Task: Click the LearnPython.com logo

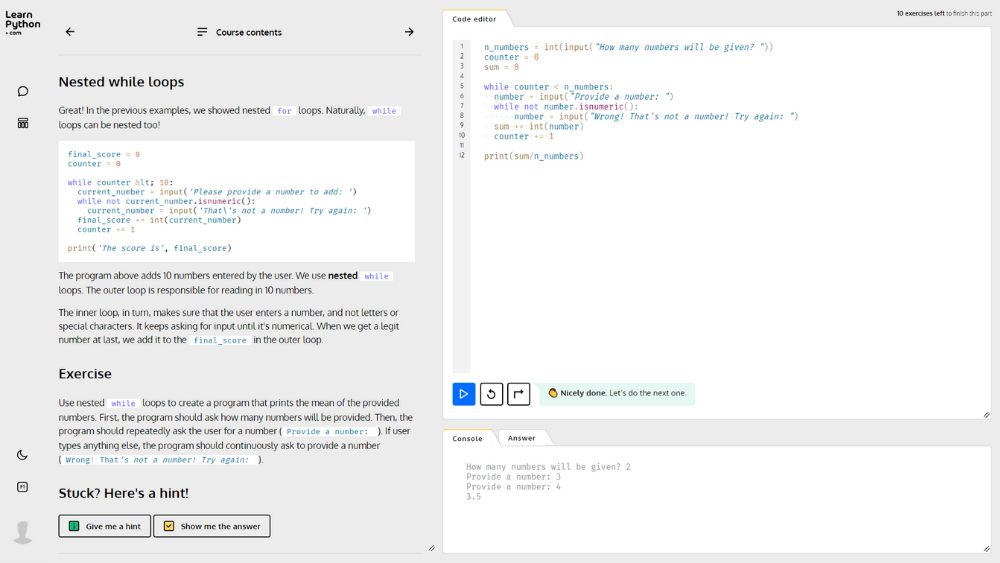Action: tap(22, 23)
